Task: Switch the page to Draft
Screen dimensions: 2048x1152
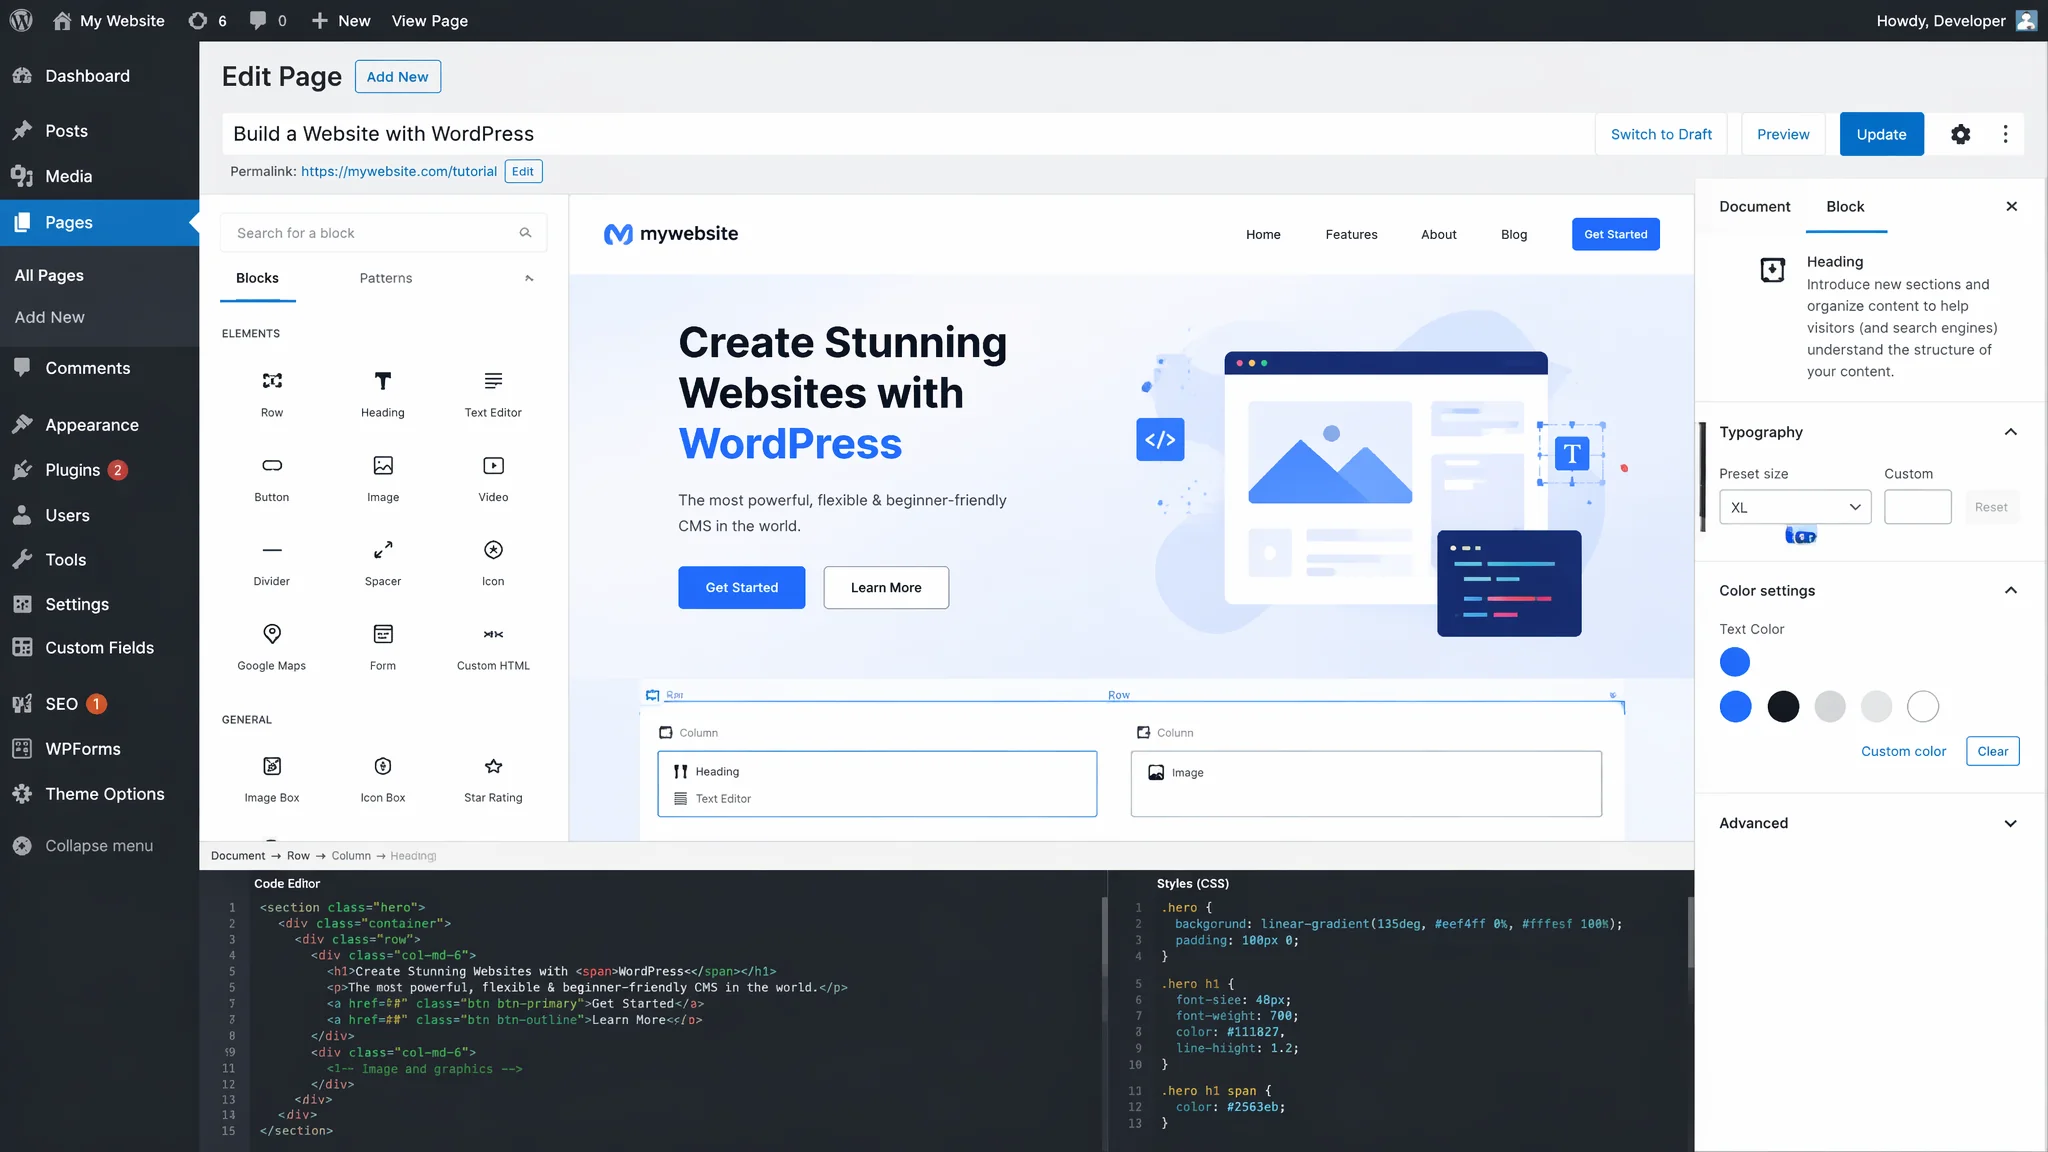Action: (1661, 134)
